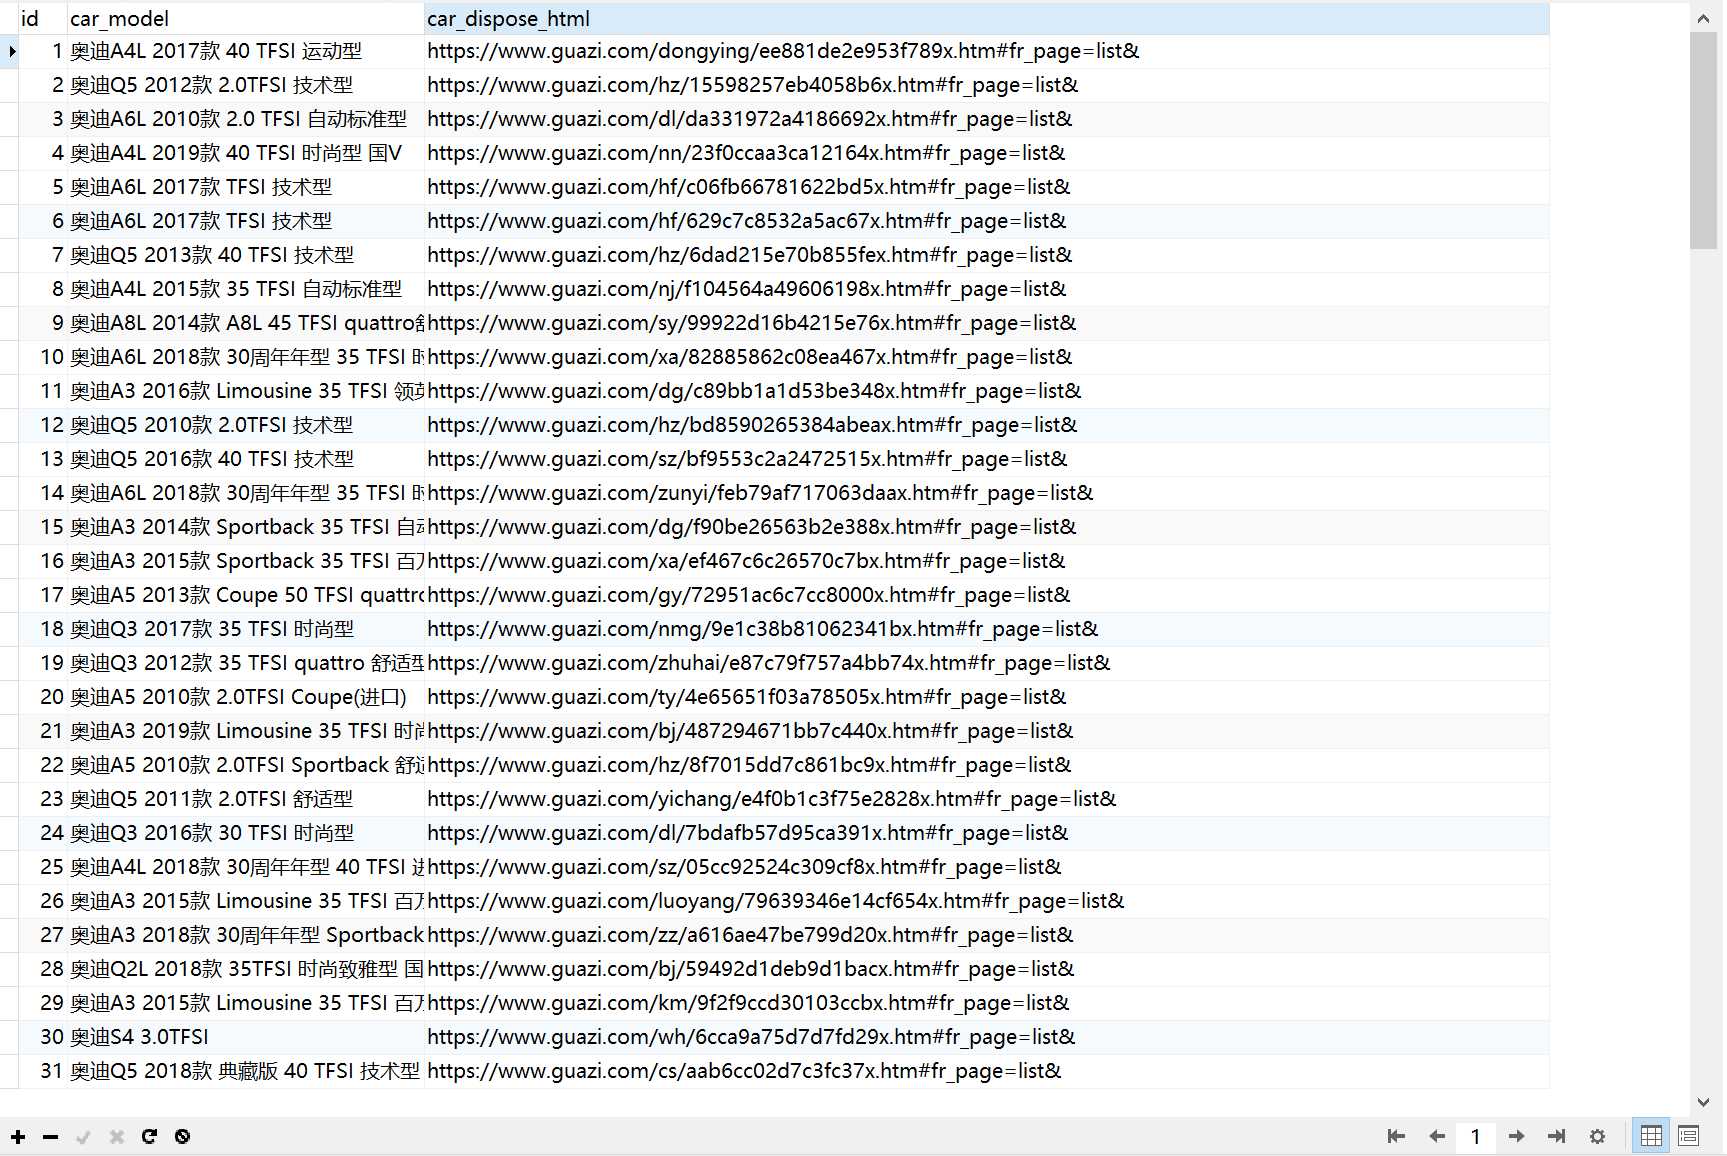Click the discard changes X icon
1727x1156 pixels.
(x=117, y=1137)
